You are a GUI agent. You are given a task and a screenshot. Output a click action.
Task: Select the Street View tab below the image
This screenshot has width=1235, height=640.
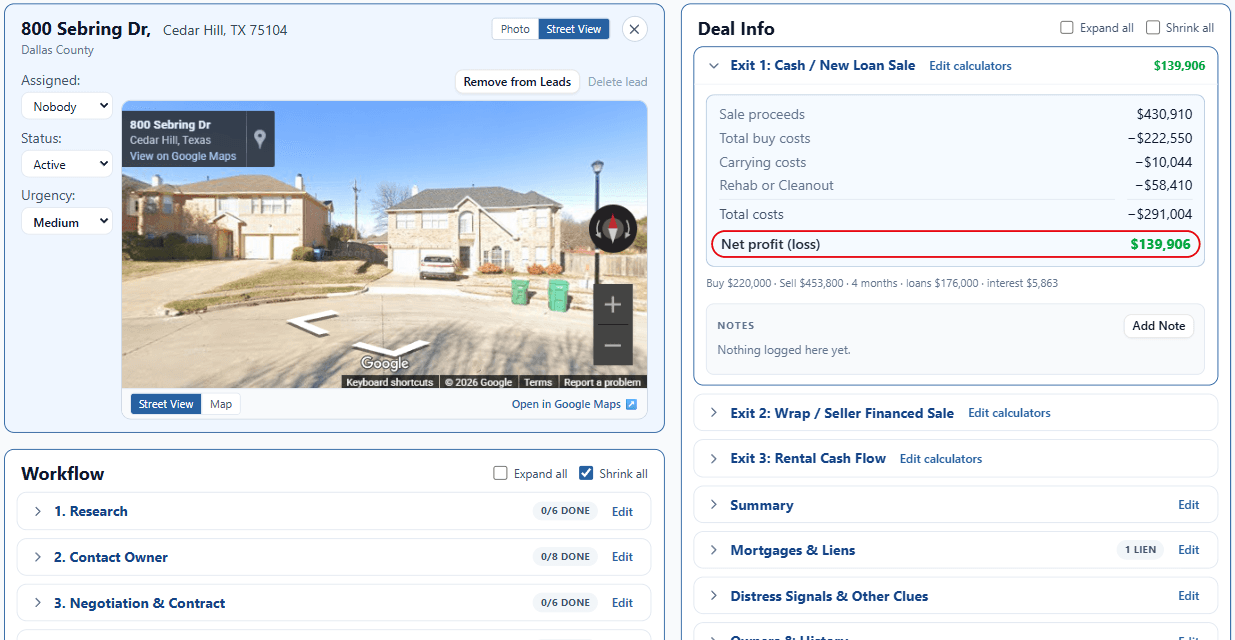tap(166, 404)
